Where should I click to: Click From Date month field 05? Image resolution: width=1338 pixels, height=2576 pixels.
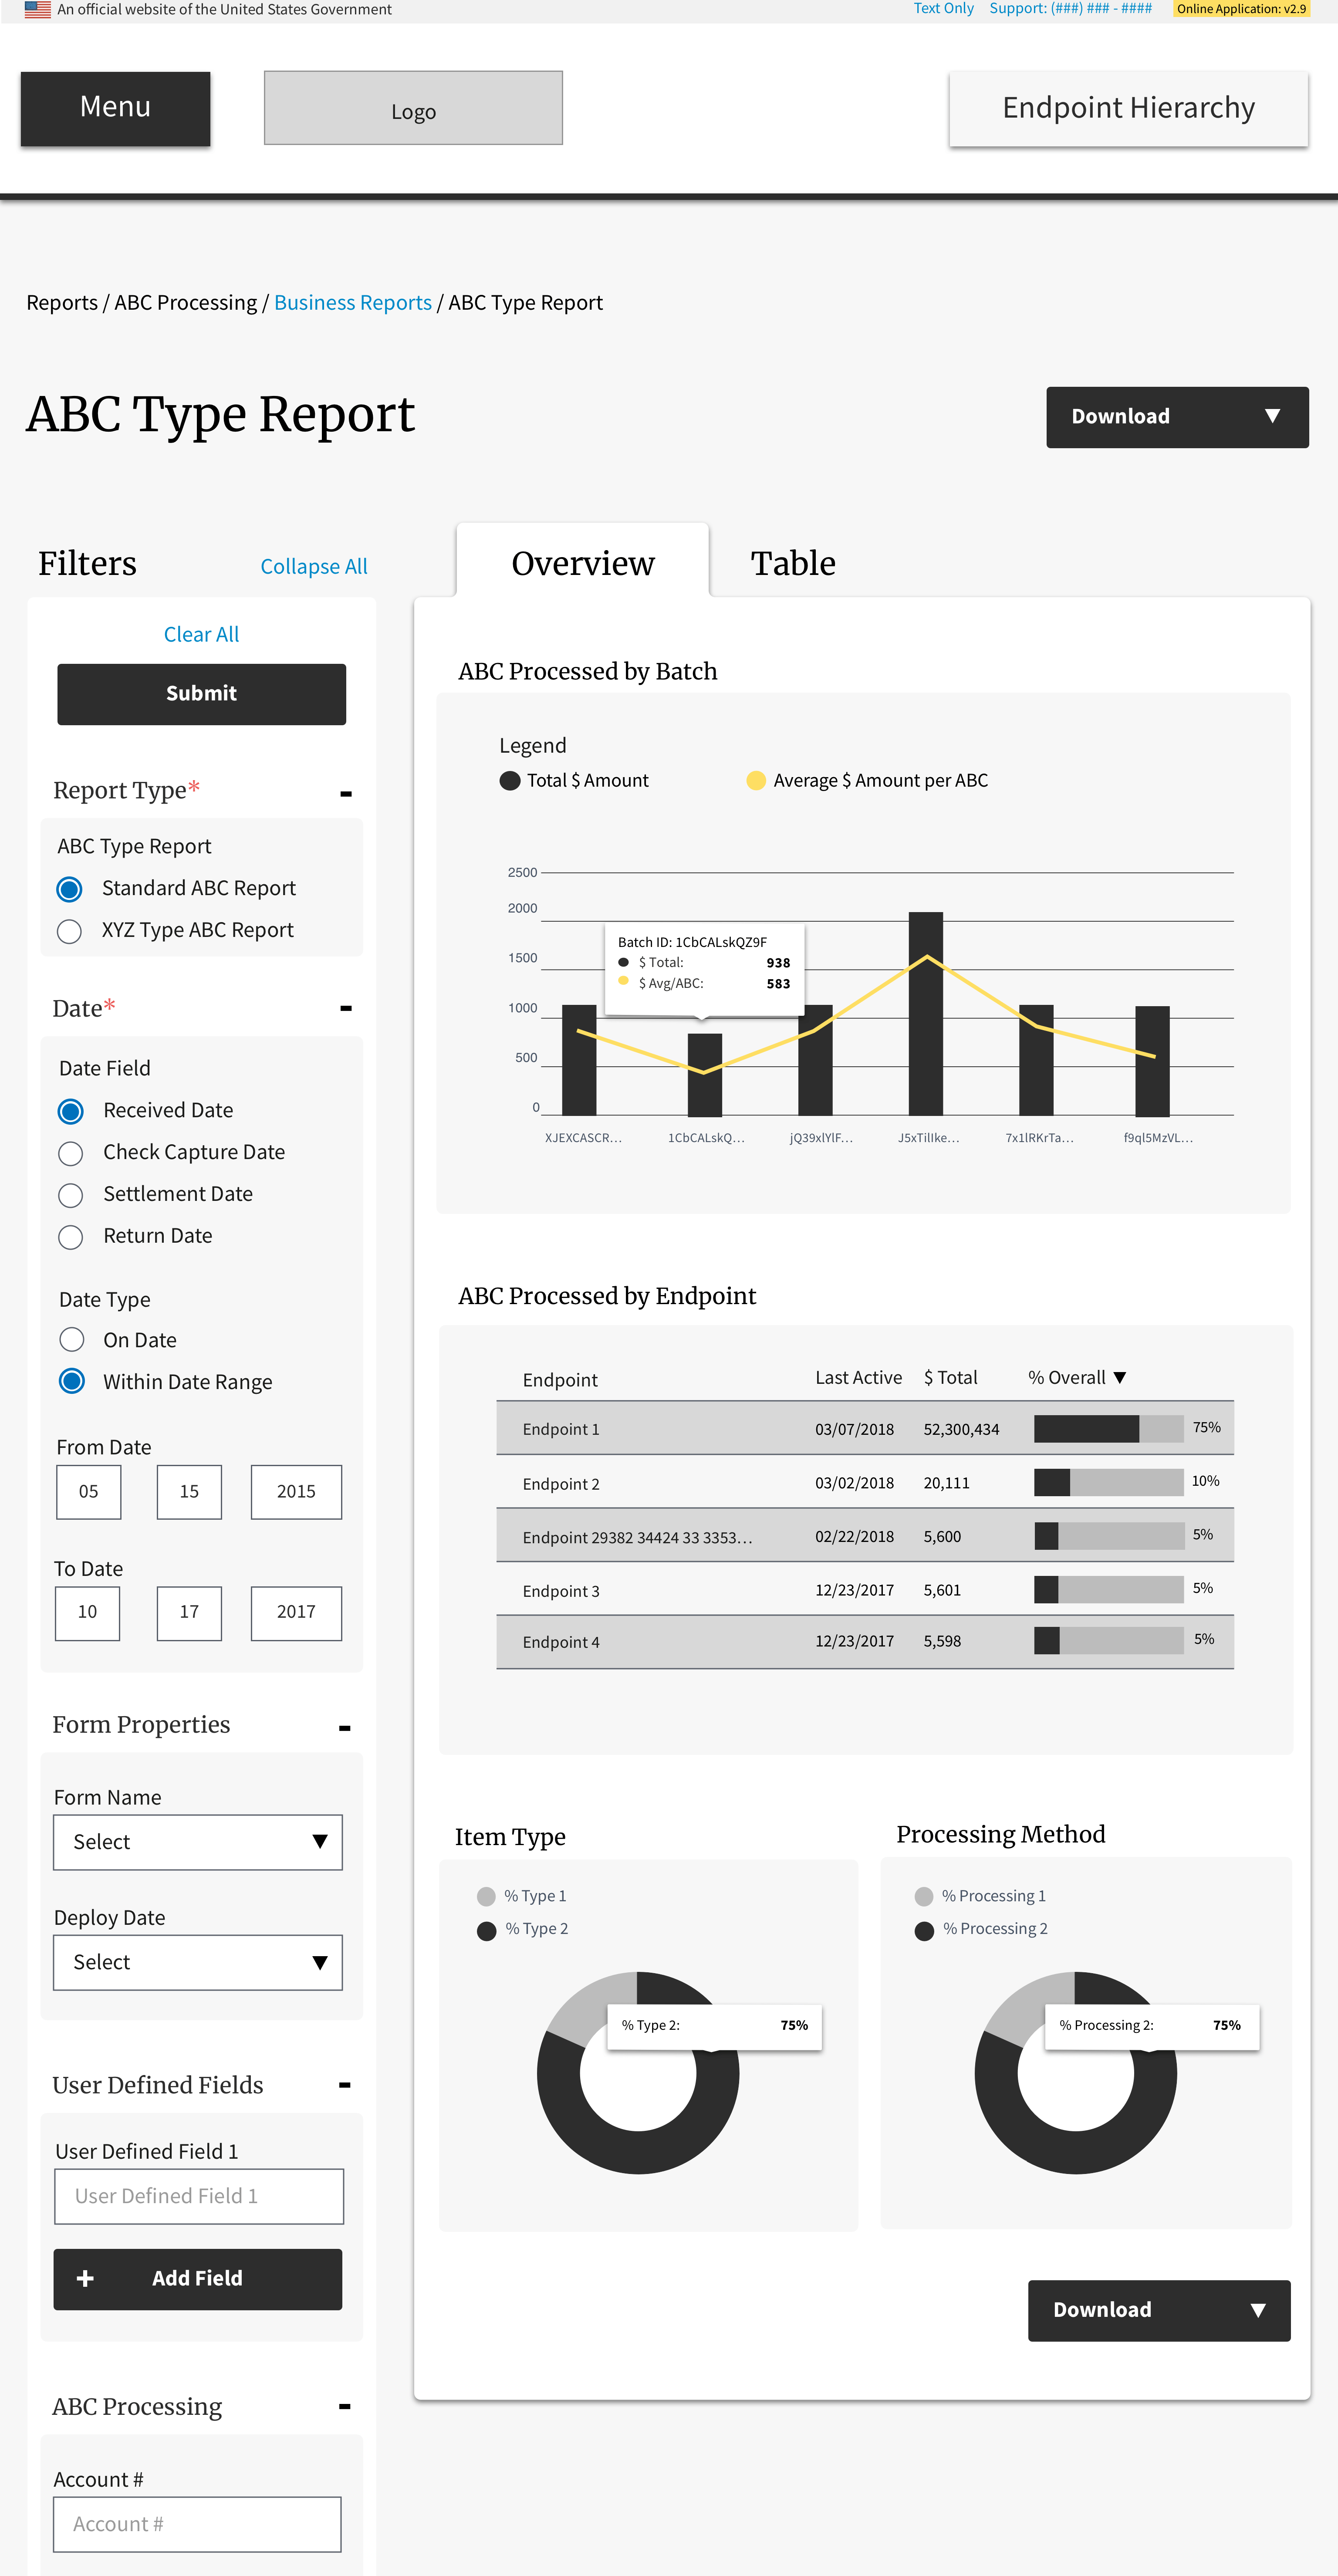tap(89, 1492)
